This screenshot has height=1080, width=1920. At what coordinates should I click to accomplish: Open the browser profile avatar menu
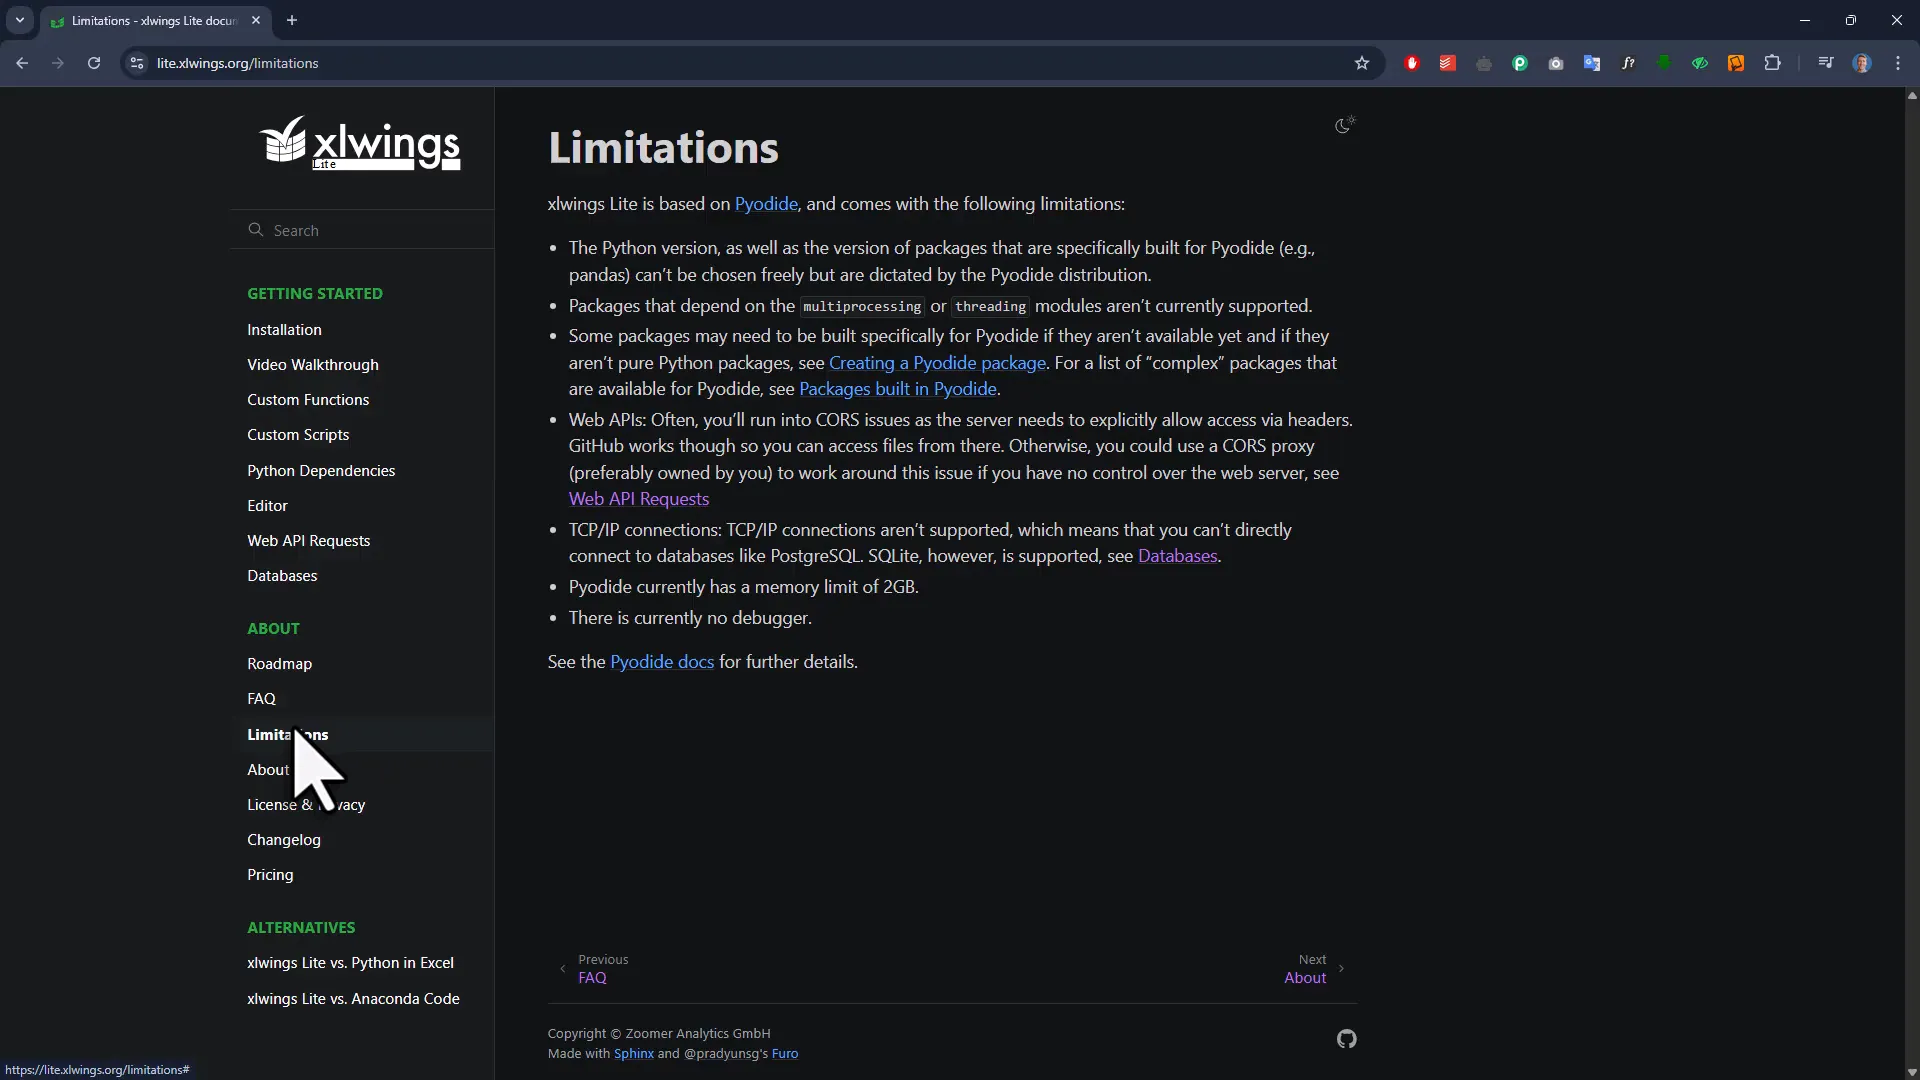click(x=1862, y=63)
